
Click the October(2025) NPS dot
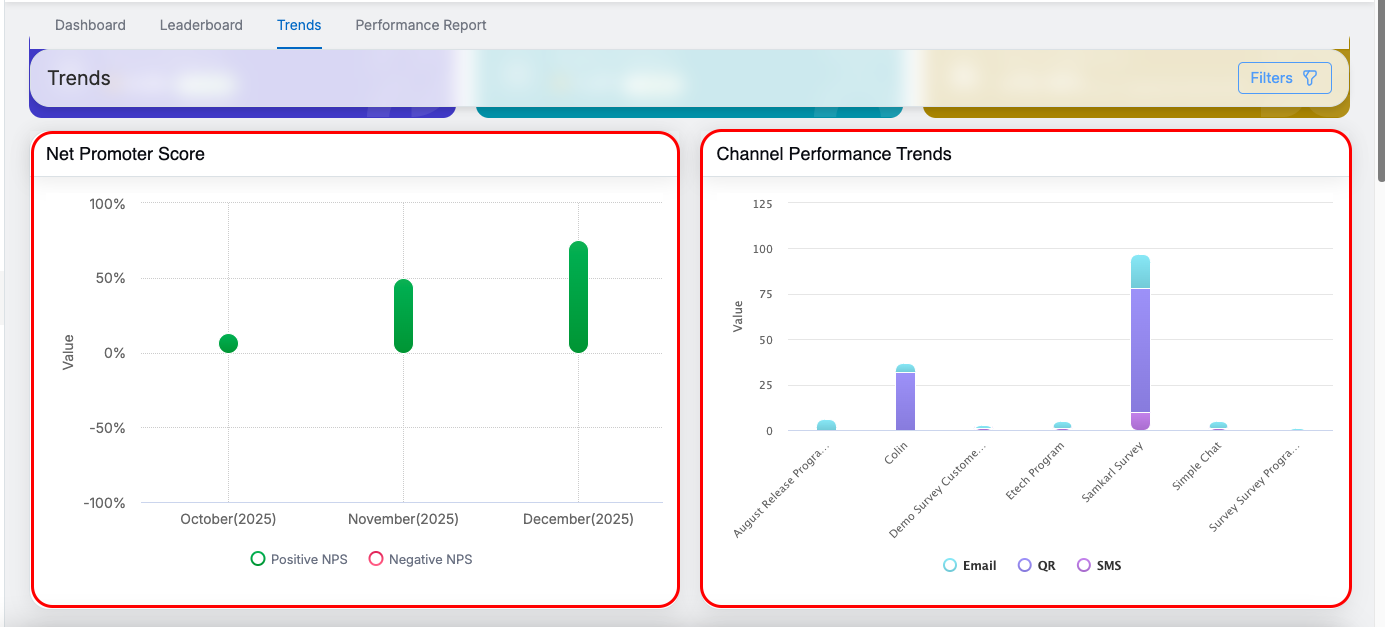[228, 343]
